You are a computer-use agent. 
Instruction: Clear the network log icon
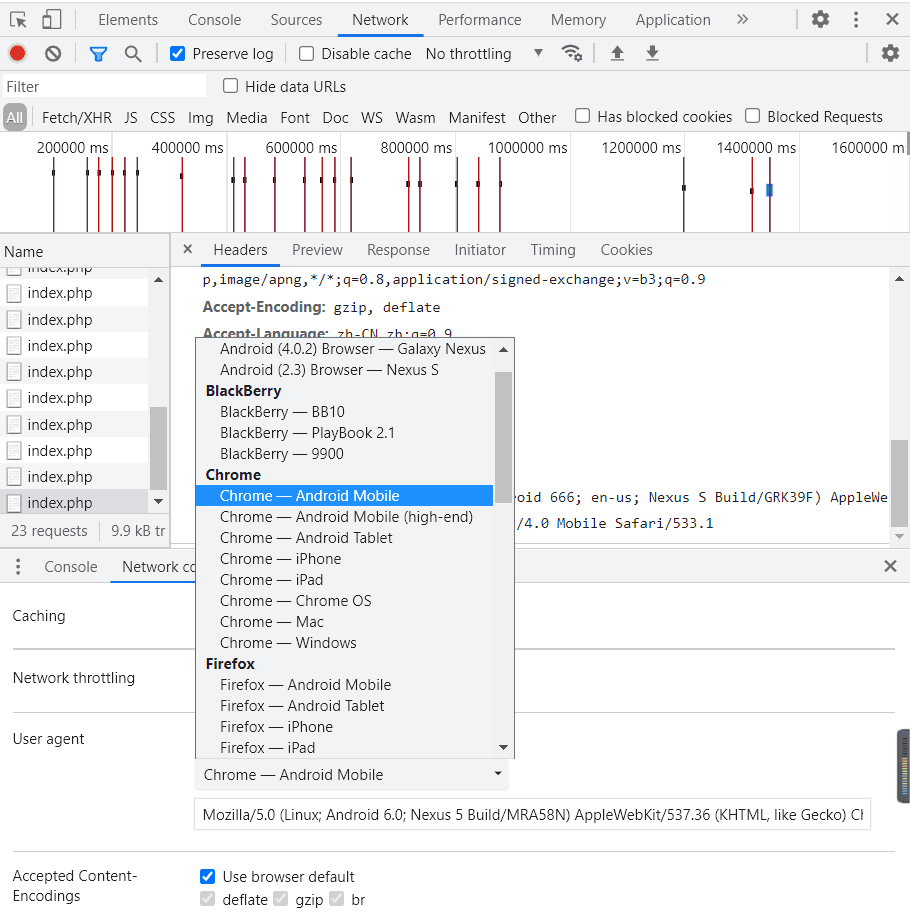pyautogui.click(x=53, y=53)
